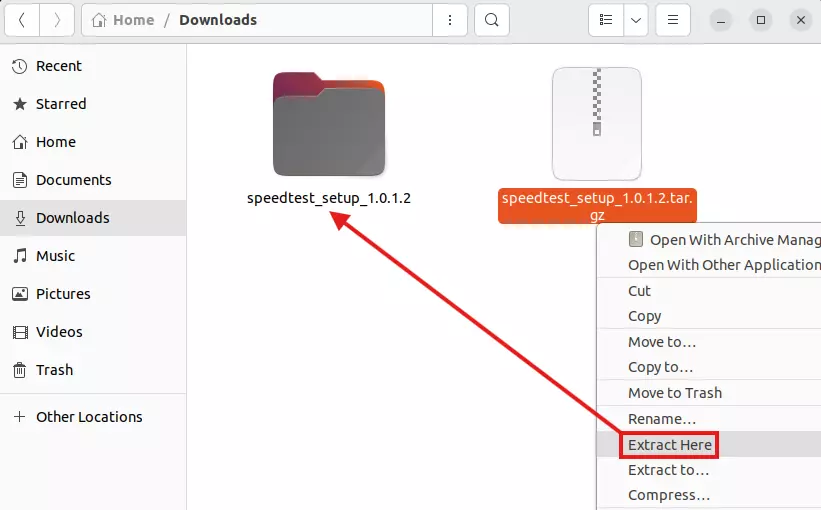Click the Downloads breadcrumb in path bar
This screenshot has height=510, width=821.
click(x=218, y=20)
